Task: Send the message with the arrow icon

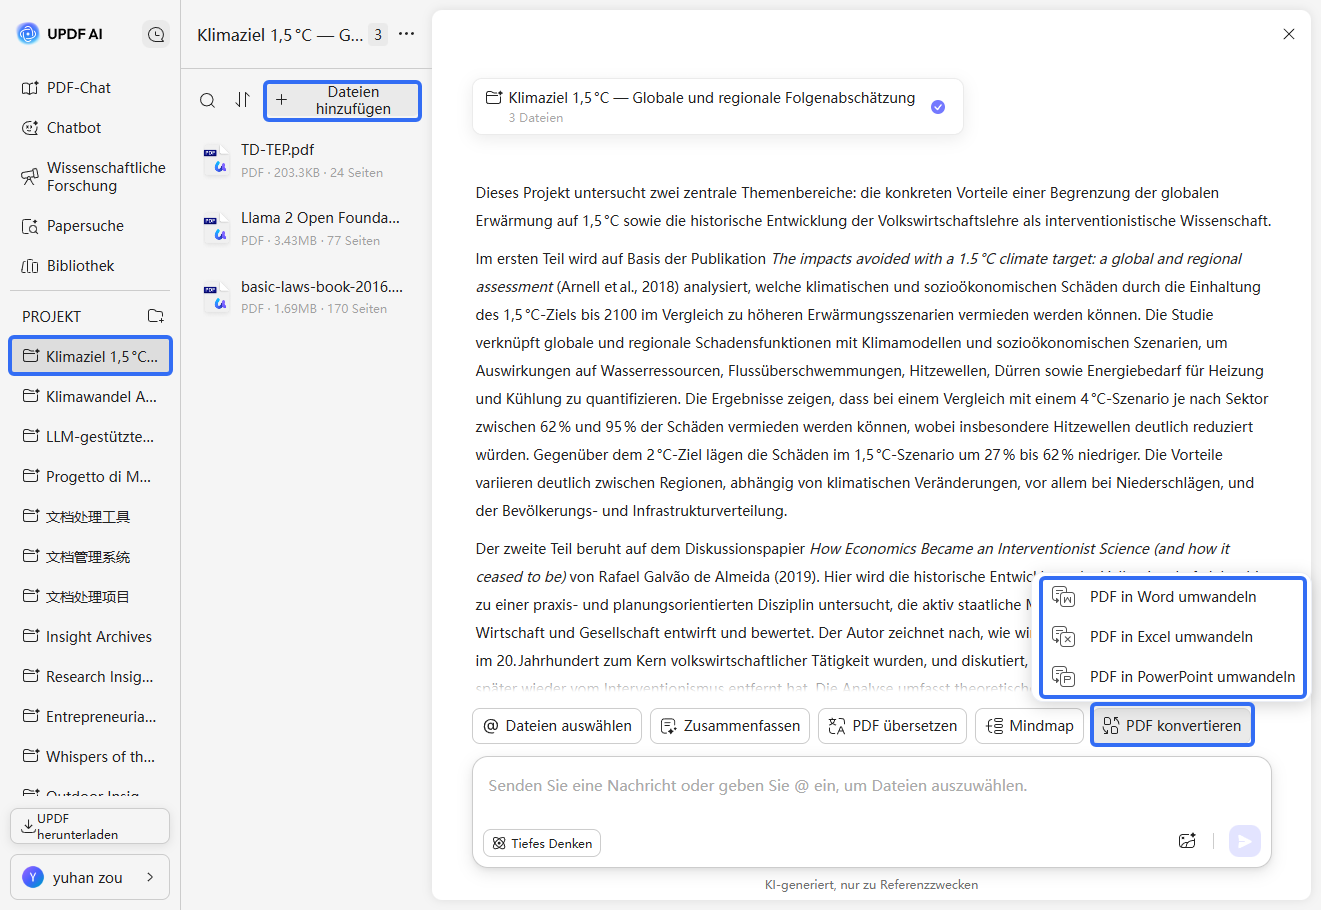Action: tap(1244, 841)
